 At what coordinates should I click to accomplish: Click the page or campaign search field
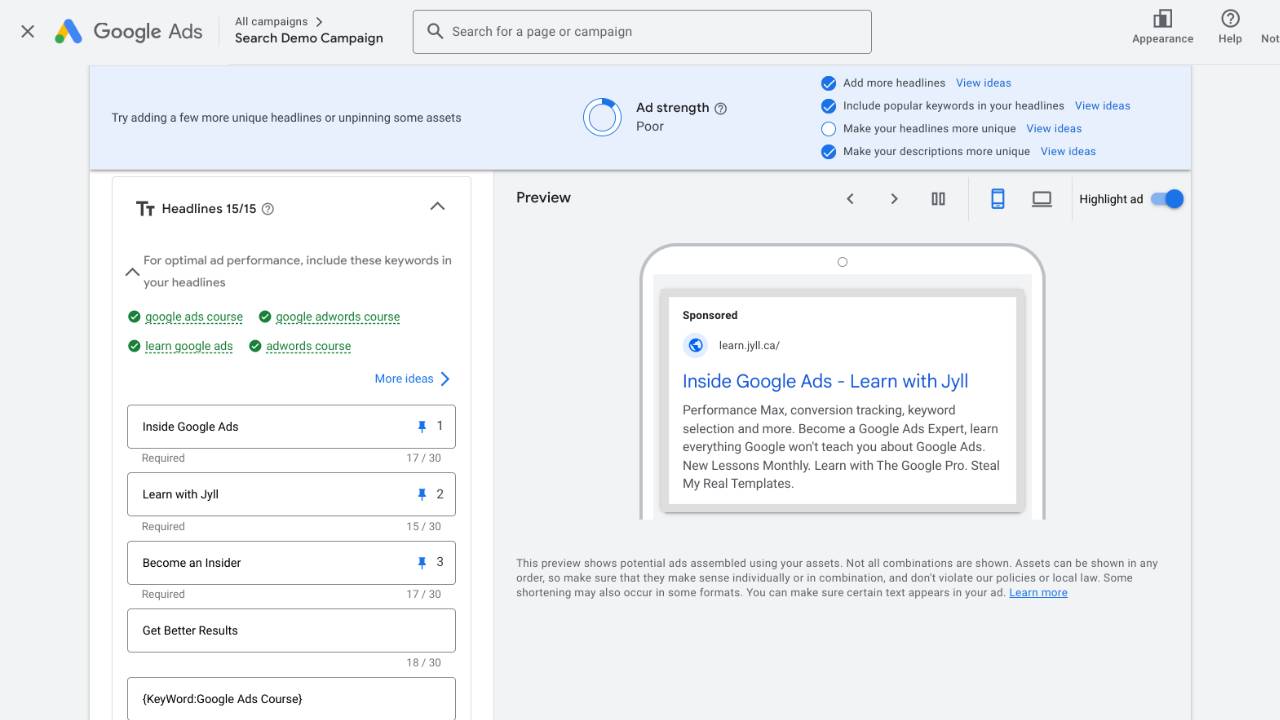[x=640, y=31]
